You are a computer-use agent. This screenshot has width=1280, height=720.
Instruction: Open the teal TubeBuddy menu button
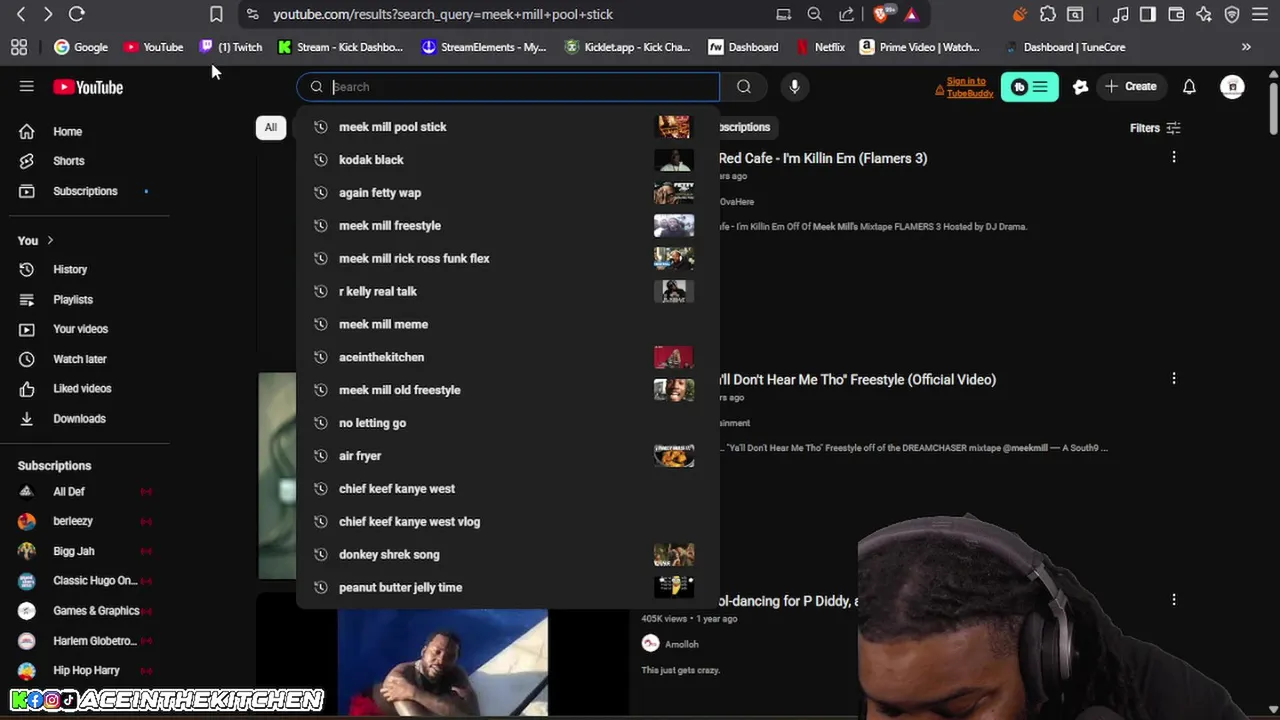(x=1029, y=87)
